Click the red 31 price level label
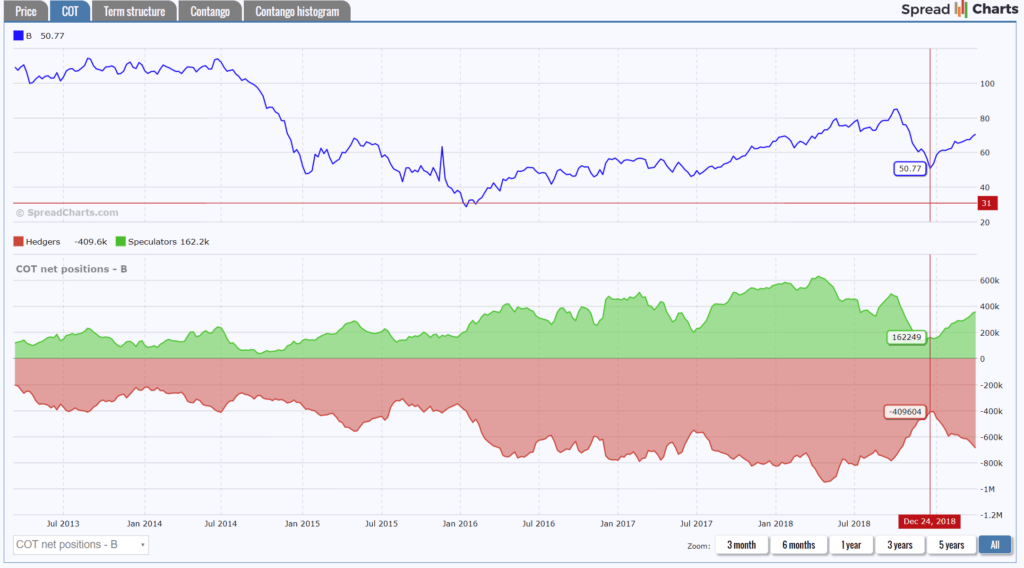Screen dimensions: 1024x568 (x=987, y=203)
